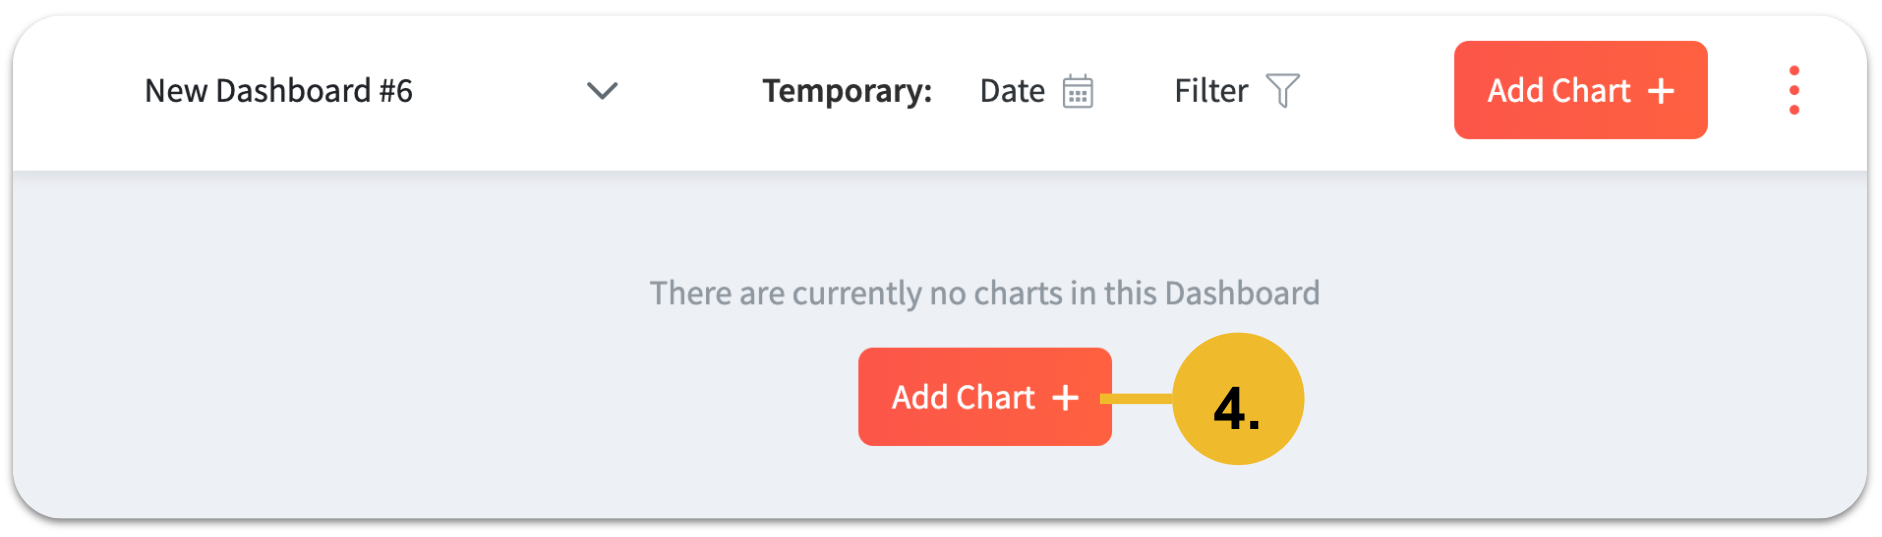
Task: Click the Temporary: label
Action: click(x=846, y=91)
